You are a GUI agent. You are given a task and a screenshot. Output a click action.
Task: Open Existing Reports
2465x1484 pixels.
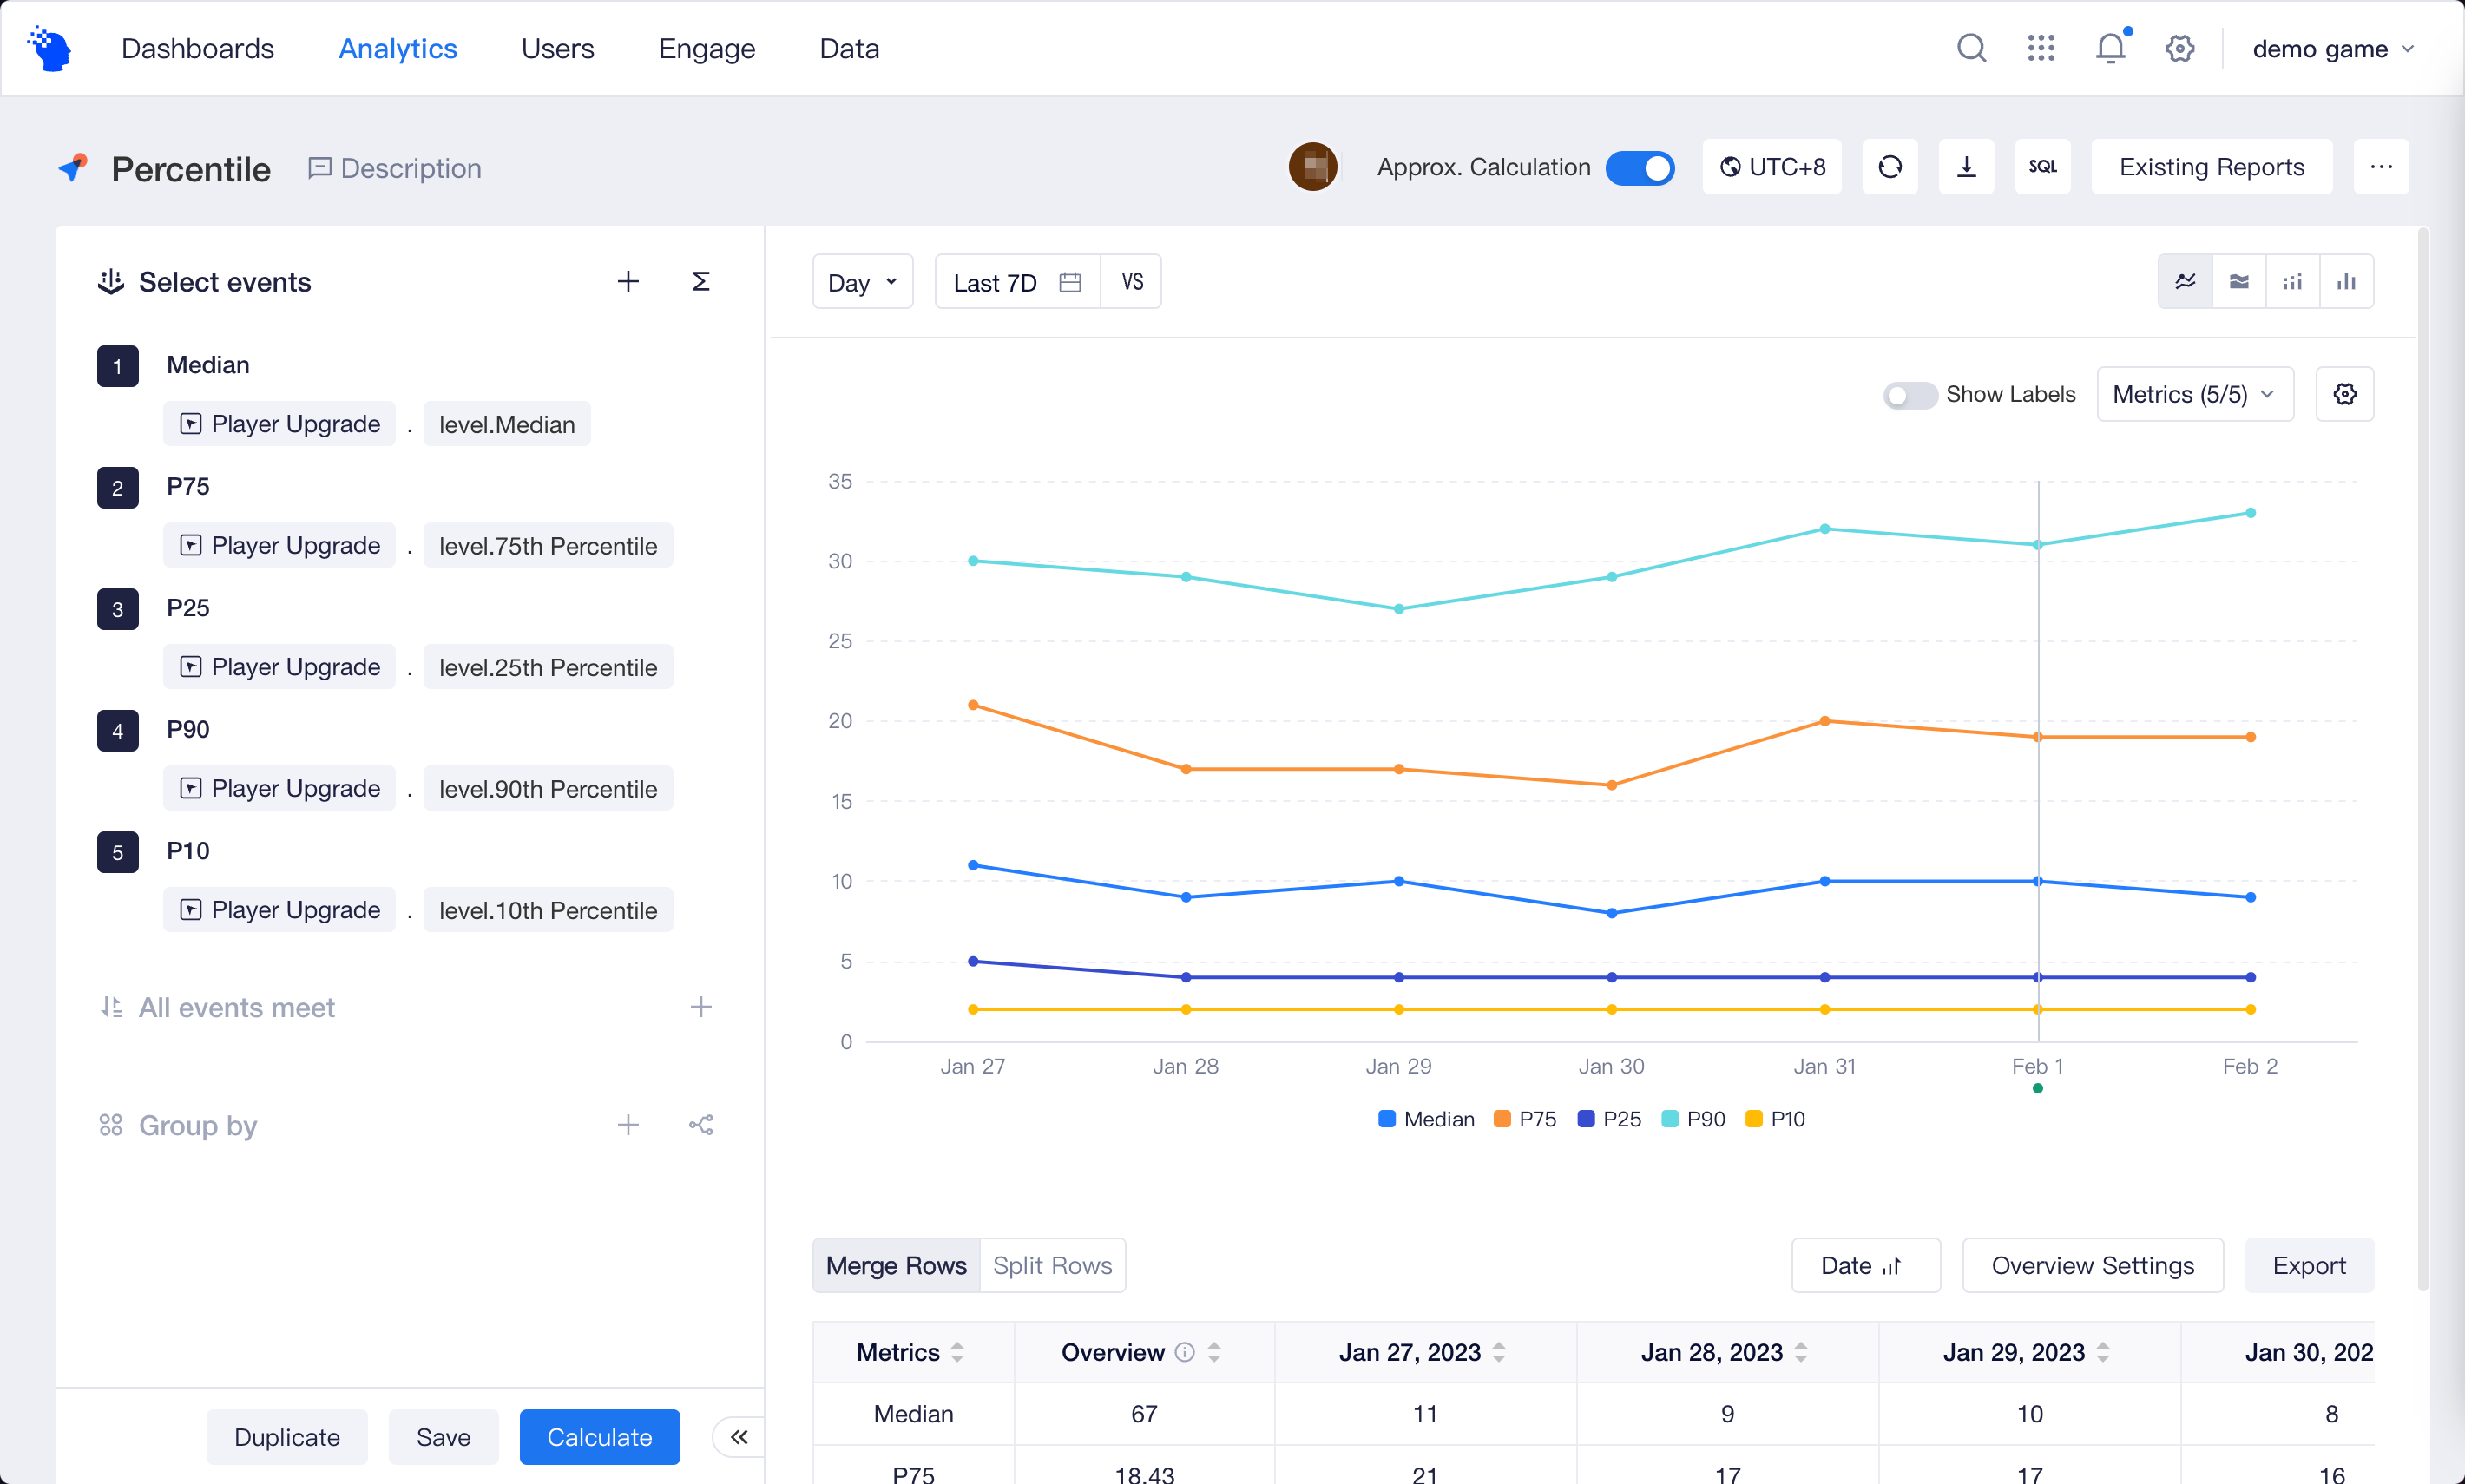2211,167
